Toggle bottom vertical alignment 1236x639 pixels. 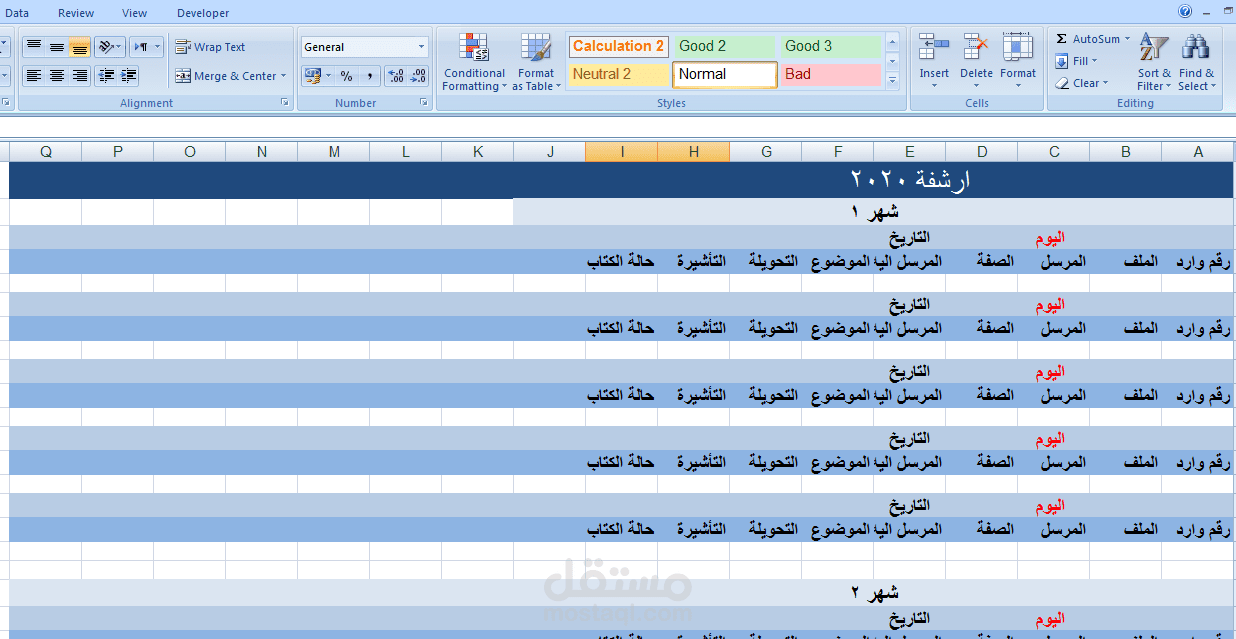click(x=80, y=47)
